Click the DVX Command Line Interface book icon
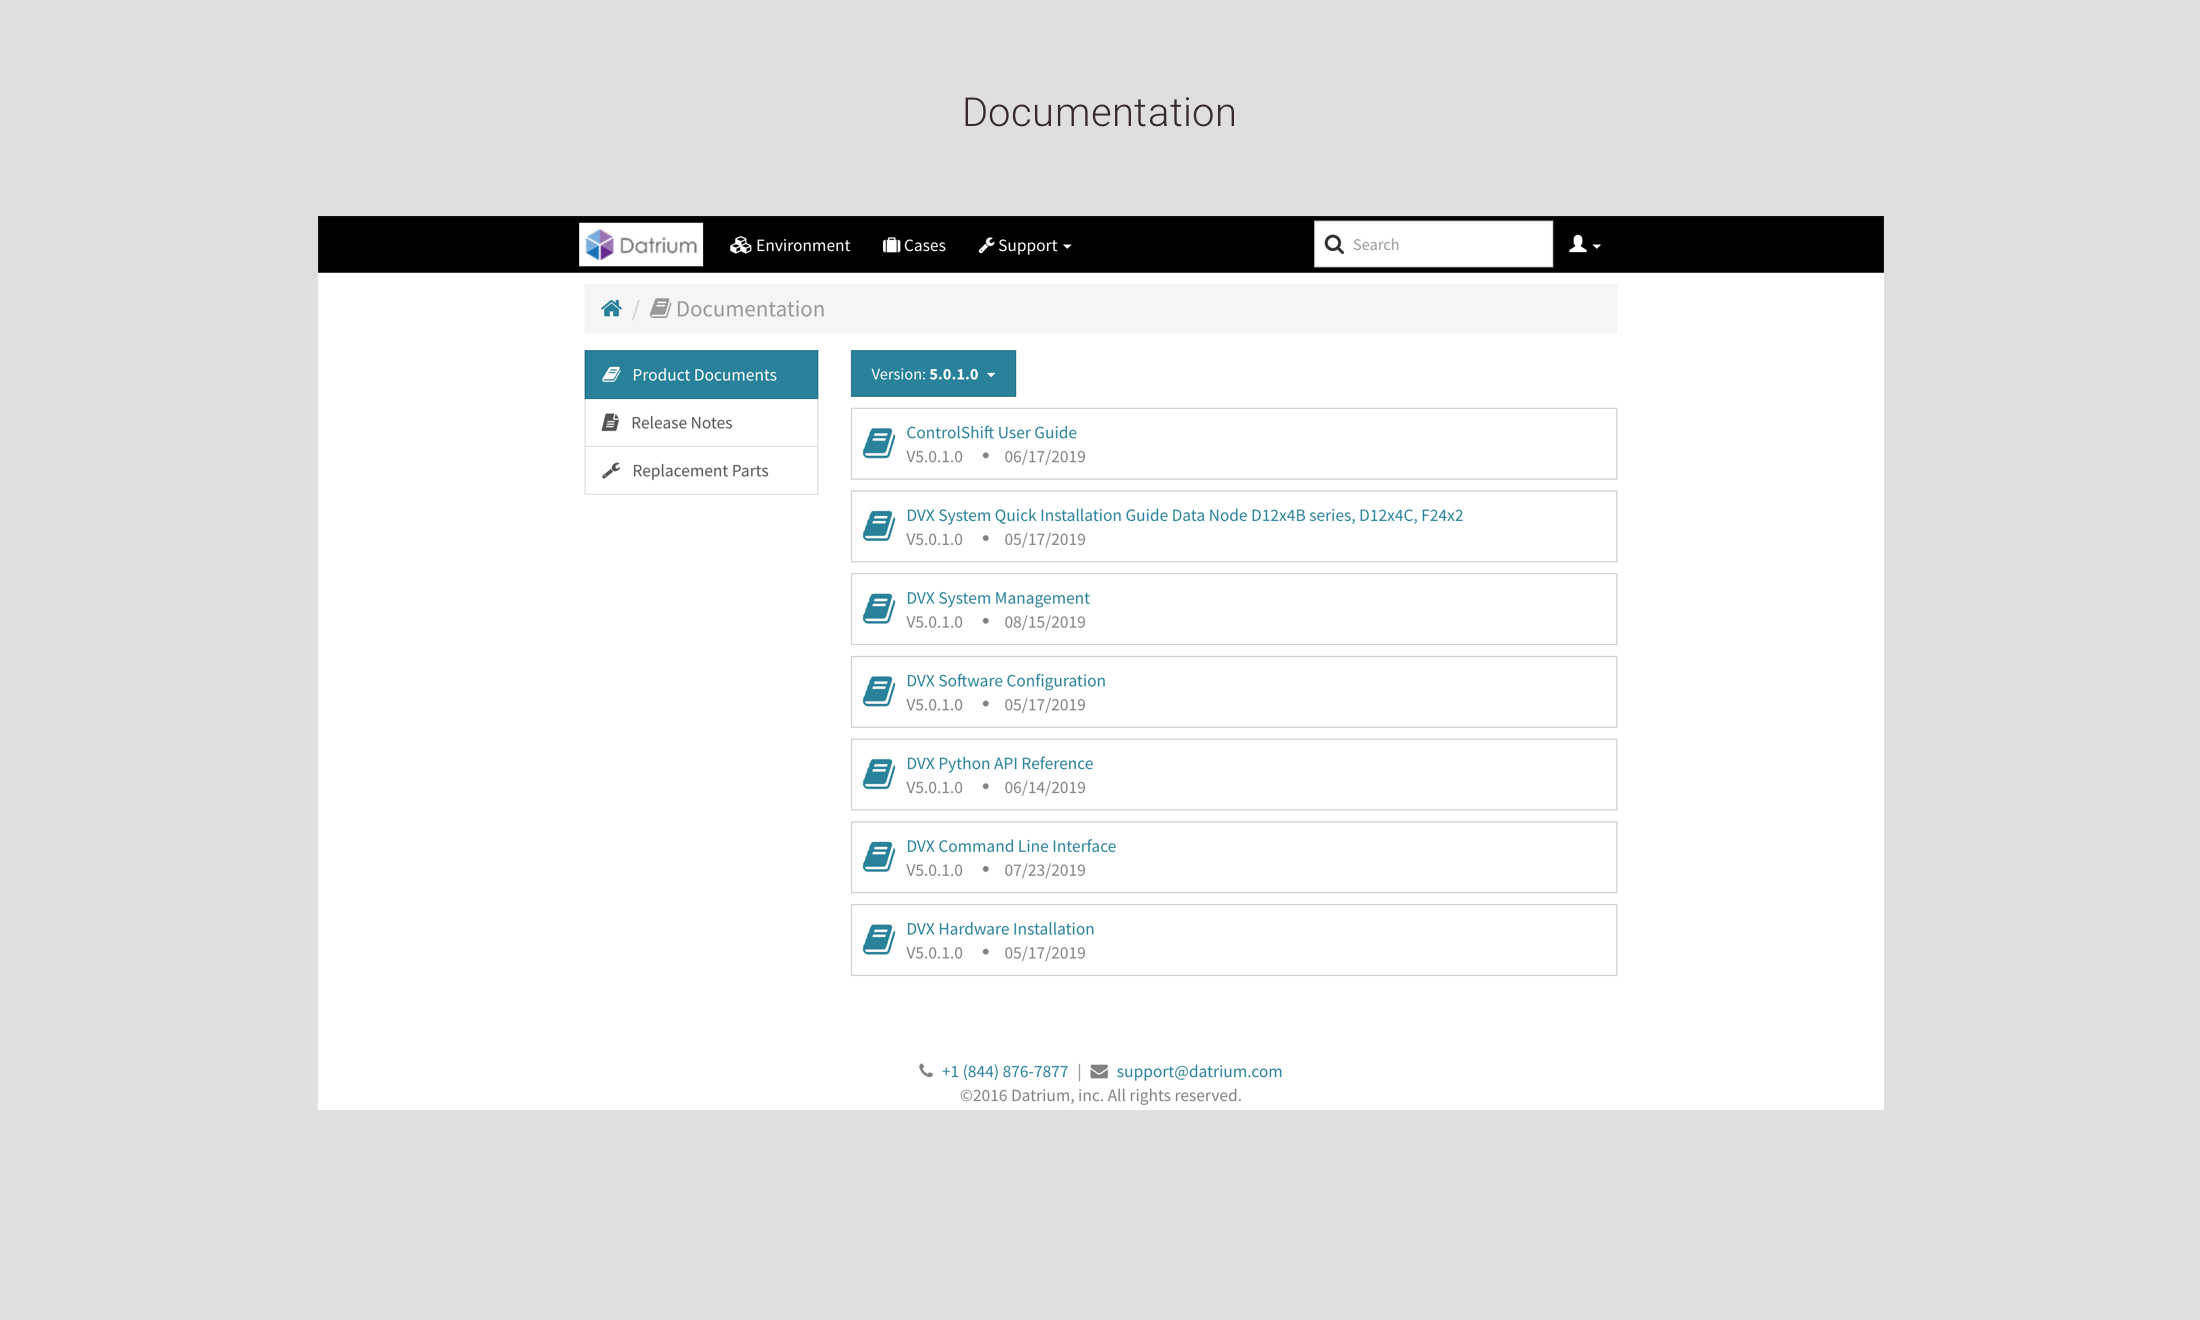 (879, 858)
